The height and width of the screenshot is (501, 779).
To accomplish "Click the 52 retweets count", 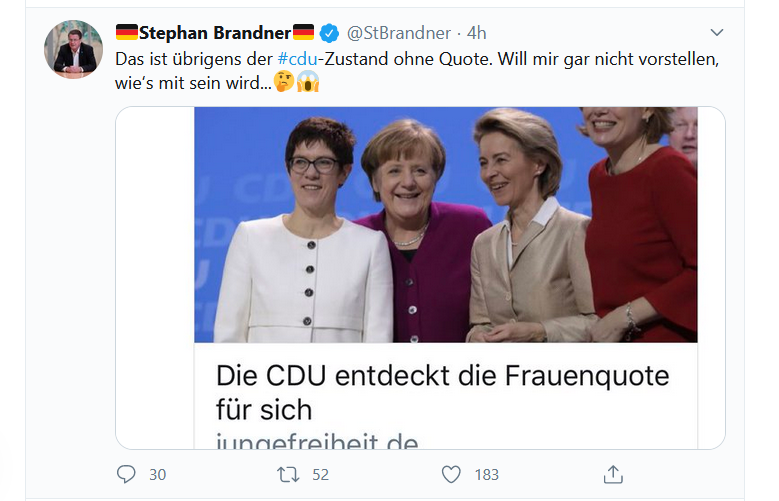I will point(320,474).
